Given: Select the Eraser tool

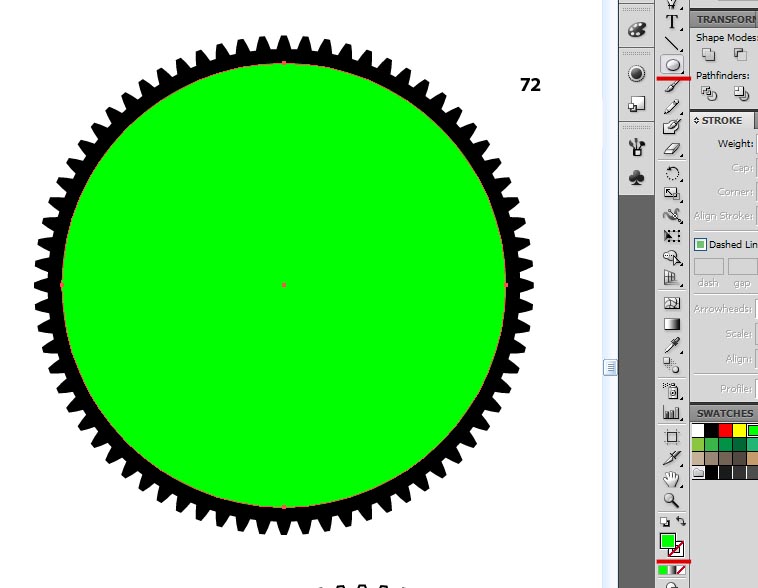Looking at the screenshot, I should pos(671,148).
